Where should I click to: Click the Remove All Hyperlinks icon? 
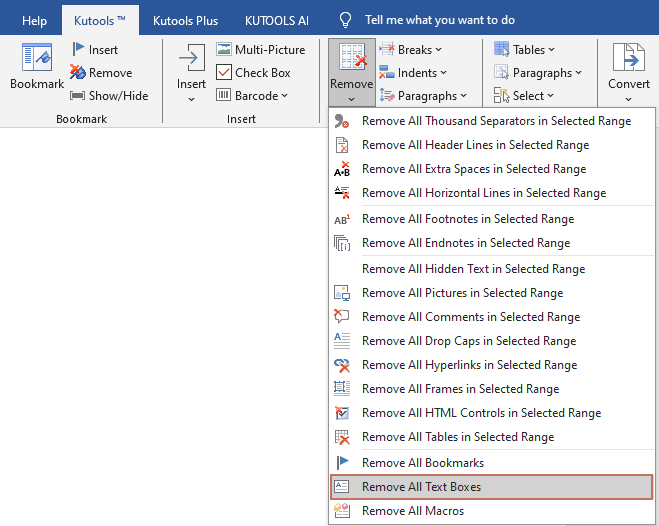[x=342, y=365]
